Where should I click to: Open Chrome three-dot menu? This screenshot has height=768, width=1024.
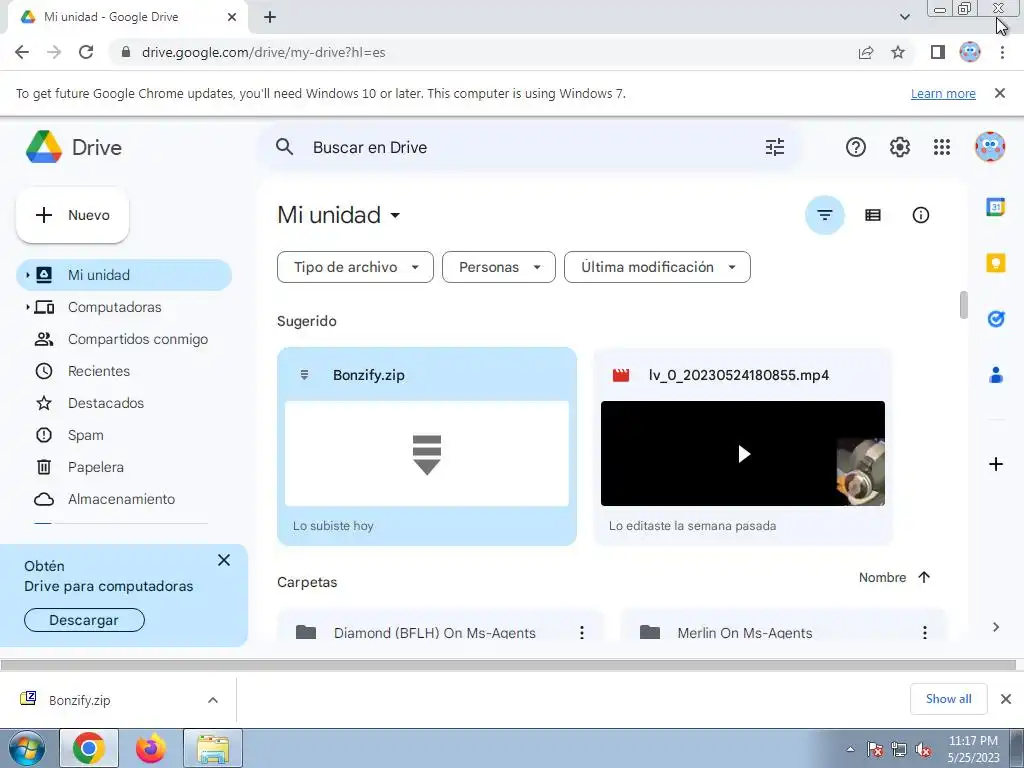[x=1002, y=52]
